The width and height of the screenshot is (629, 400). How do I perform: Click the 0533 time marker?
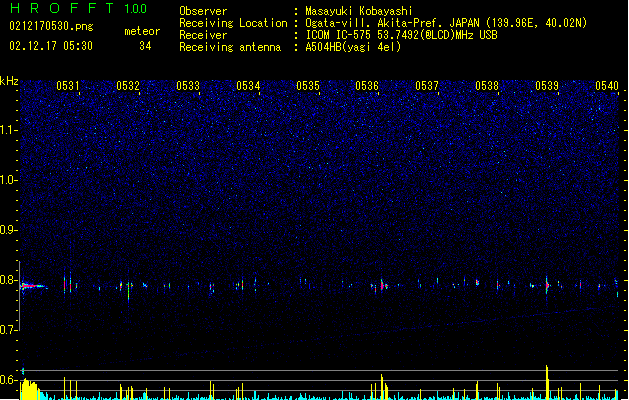tap(188, 86)
